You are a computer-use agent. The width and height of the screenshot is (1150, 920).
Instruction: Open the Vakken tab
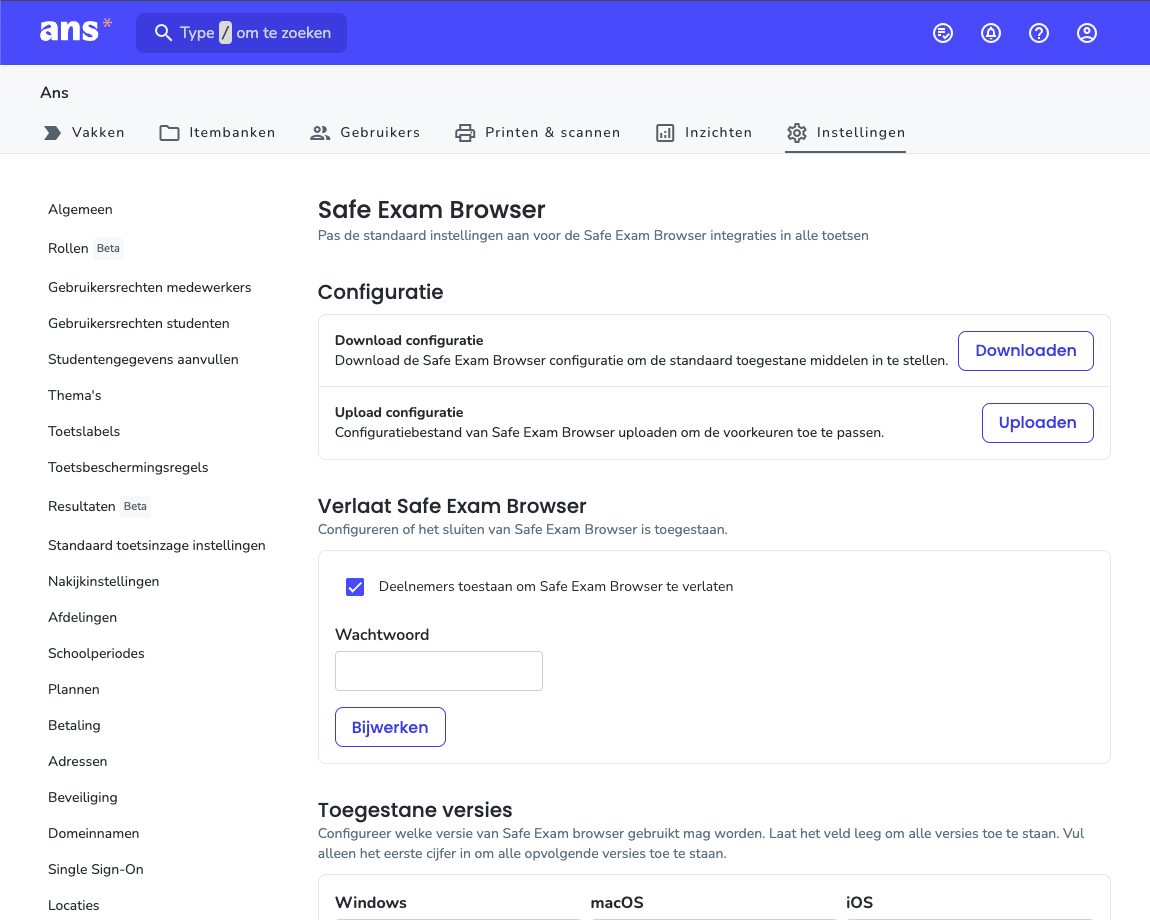coord(84,133)
